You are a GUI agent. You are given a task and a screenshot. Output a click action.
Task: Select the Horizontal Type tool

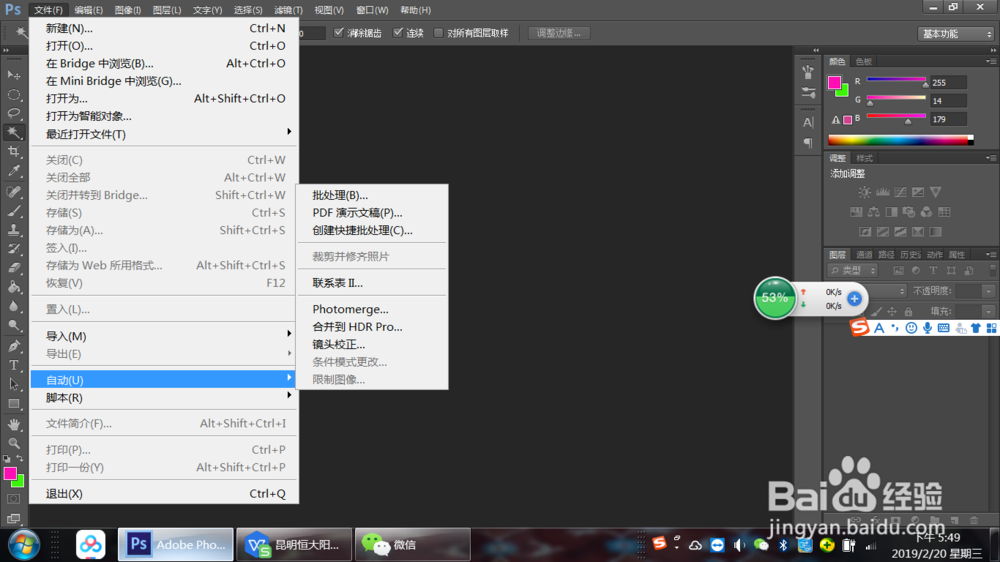(x=13, y=365)
